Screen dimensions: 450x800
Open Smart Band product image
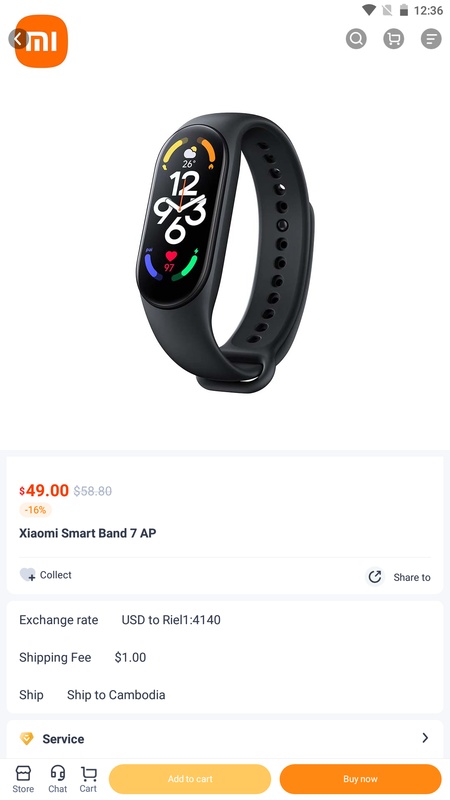pos(225,253)
